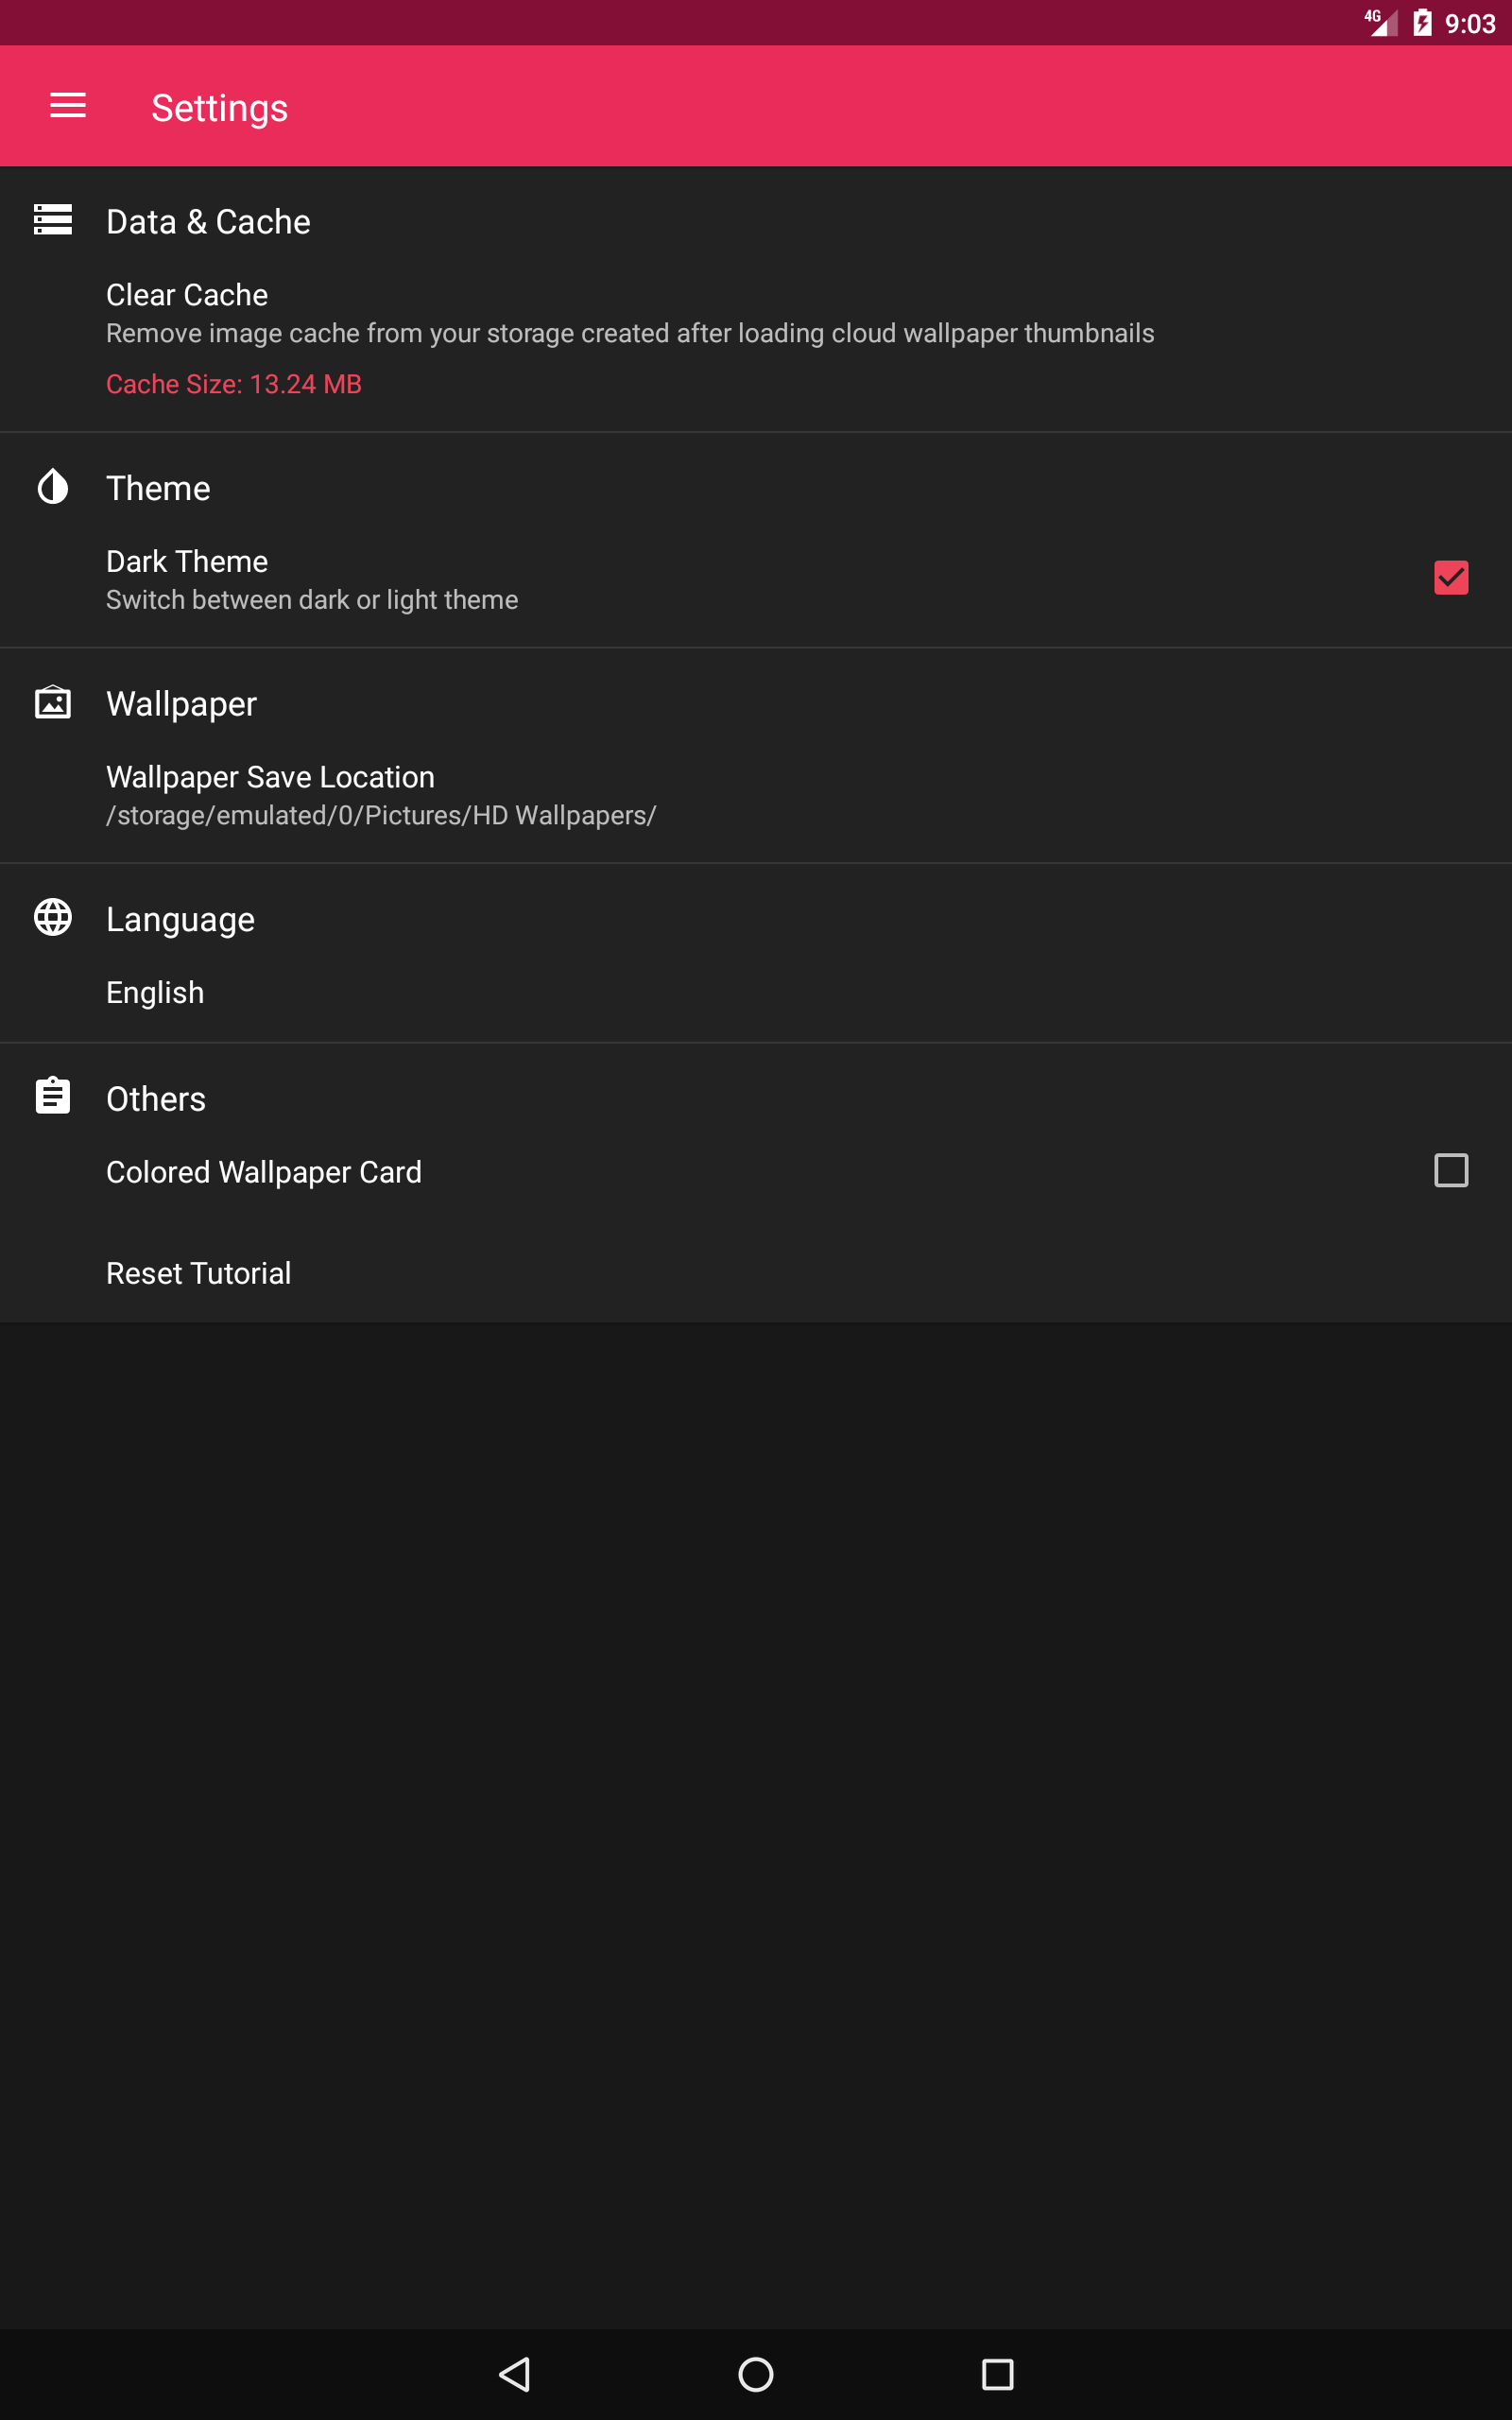1512x2420 pixels.
Task: Open Wallpaper Save Location chooser
Action: coord(756,796)
